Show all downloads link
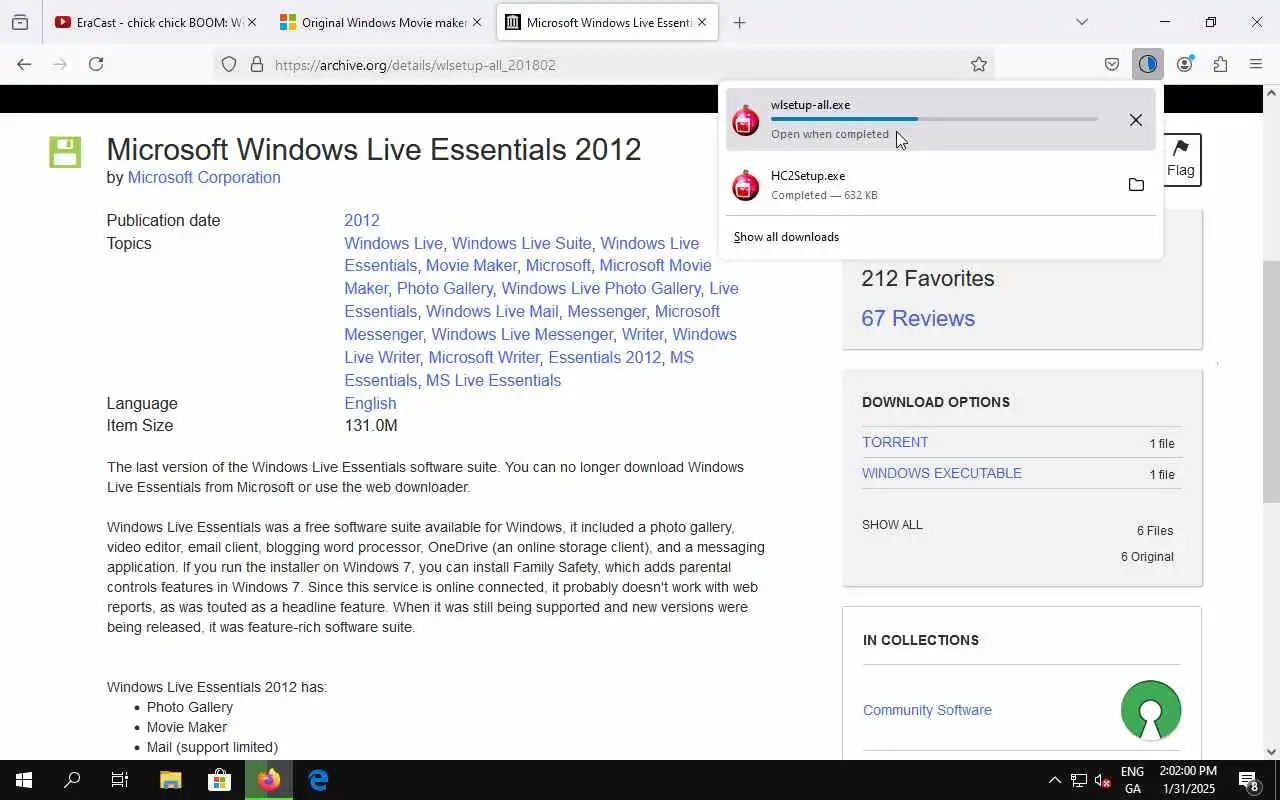This screenshot has width=1280, height=800. [786, 237]
